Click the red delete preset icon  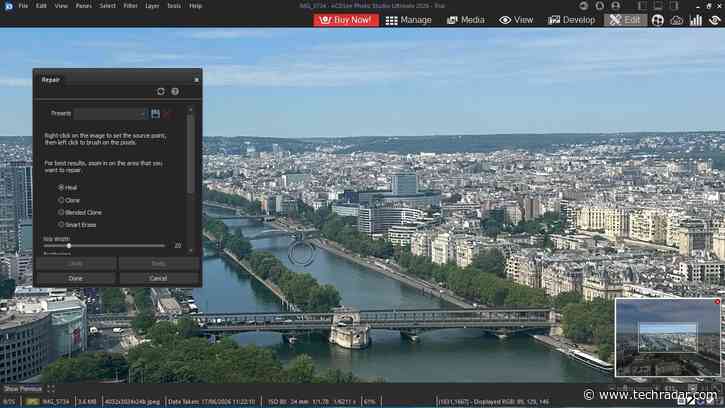169,114
